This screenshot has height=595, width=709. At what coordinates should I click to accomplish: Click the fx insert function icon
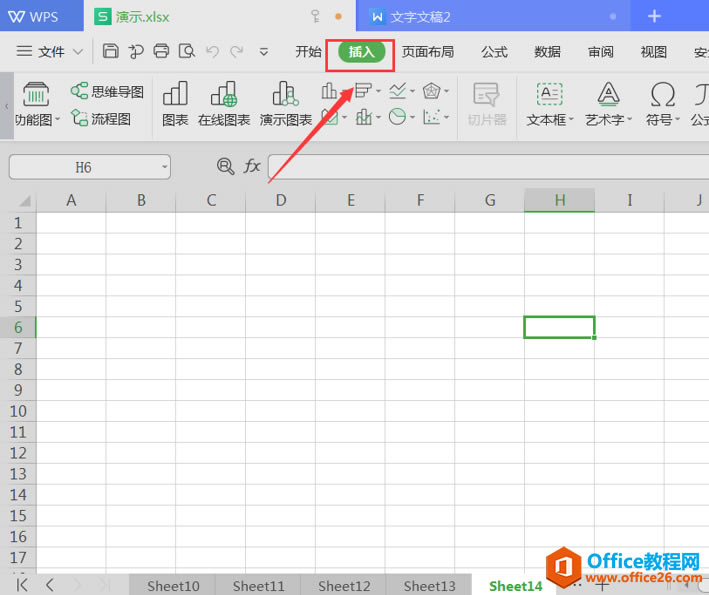252,166
